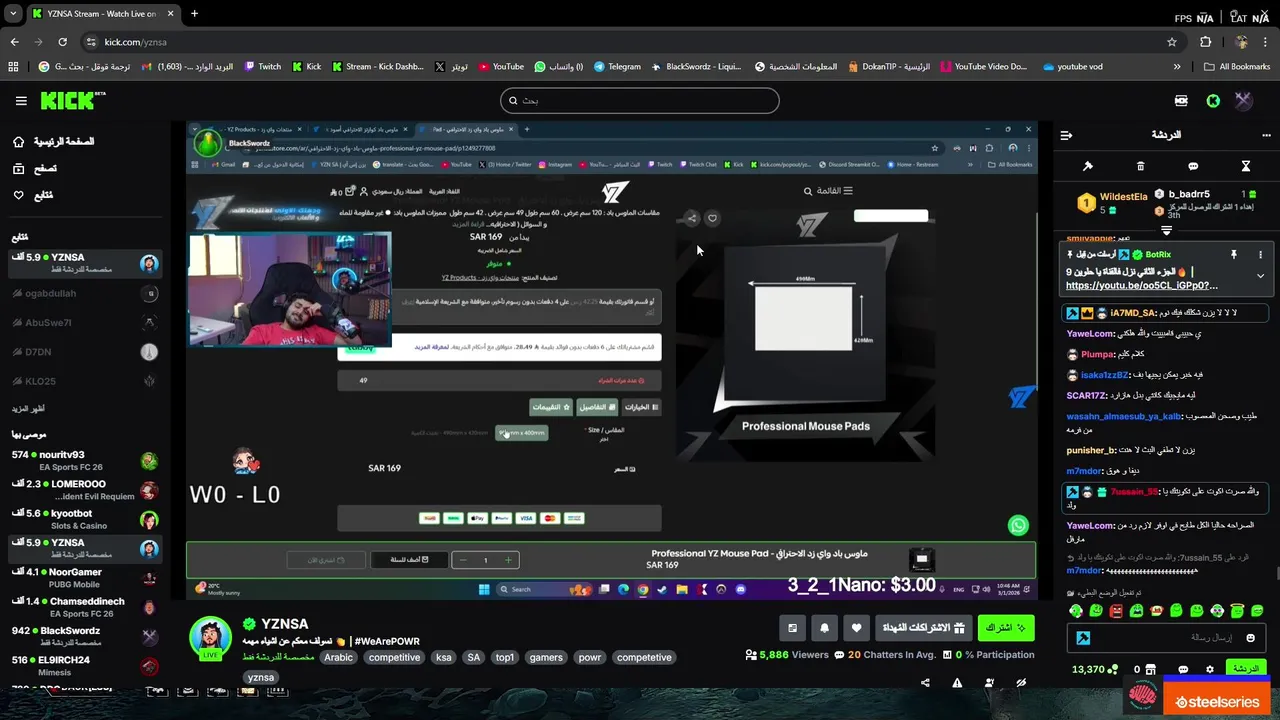Open recommended channel LOMEROOO

(84, 490)
